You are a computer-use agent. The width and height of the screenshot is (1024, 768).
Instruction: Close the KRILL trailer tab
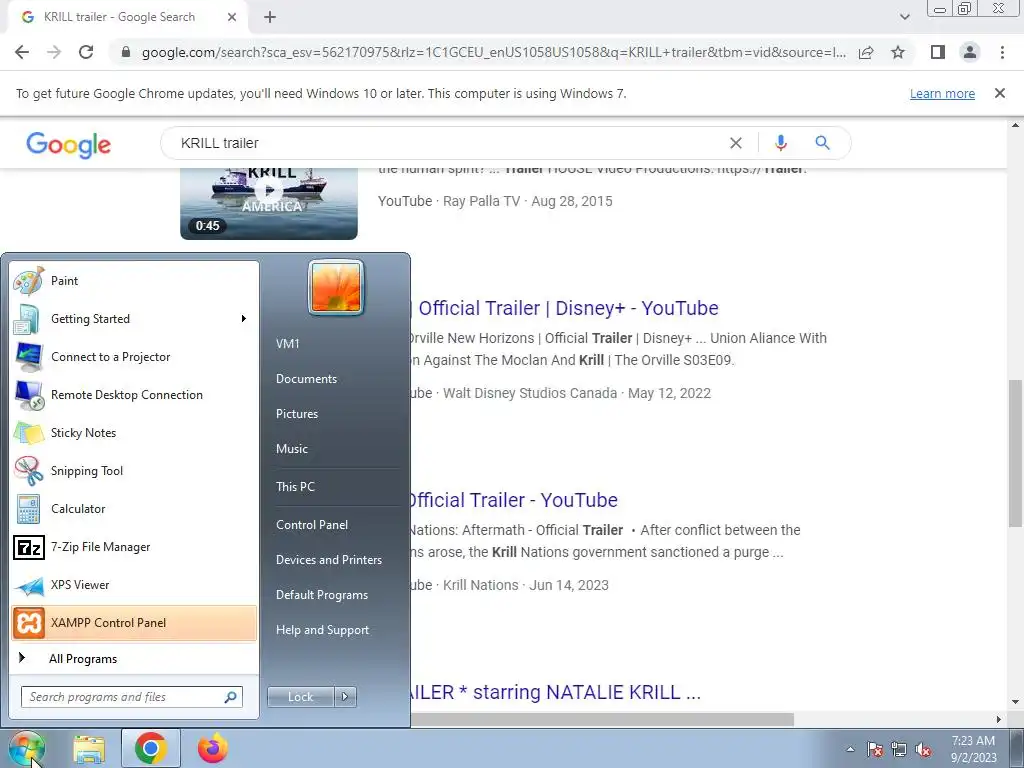(x=232, y=17)
